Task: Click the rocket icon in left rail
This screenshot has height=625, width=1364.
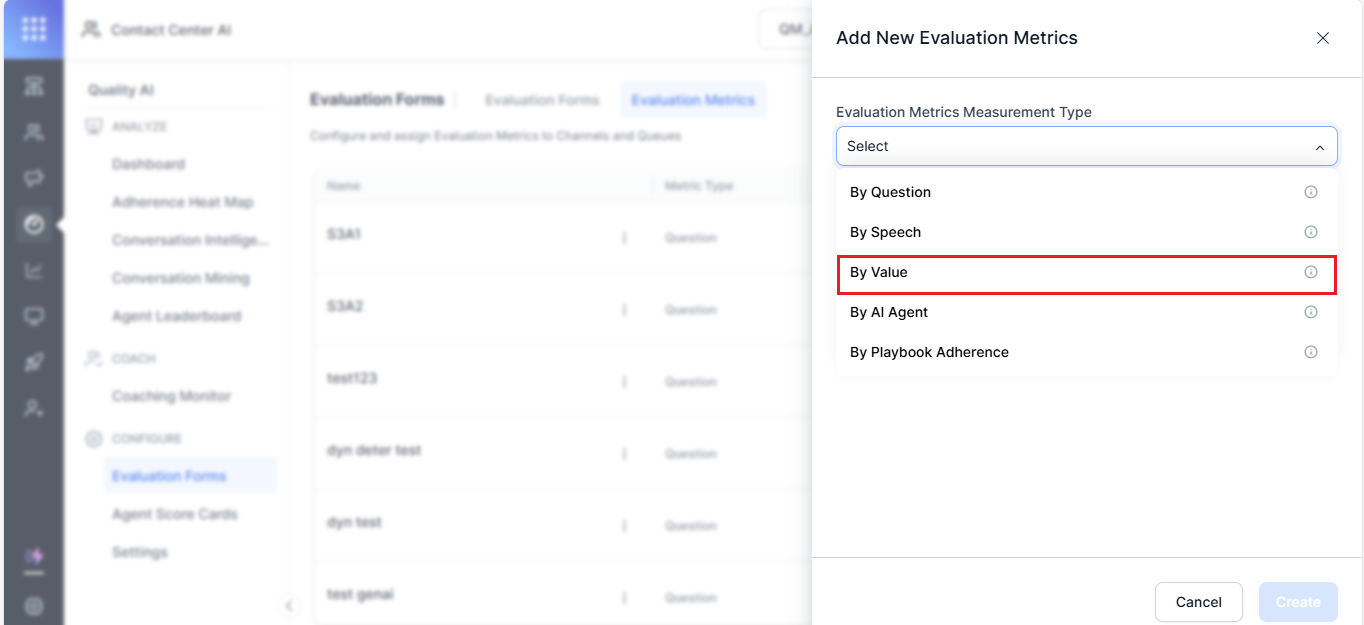Action: pyautogui.click(x=34, y=362)
